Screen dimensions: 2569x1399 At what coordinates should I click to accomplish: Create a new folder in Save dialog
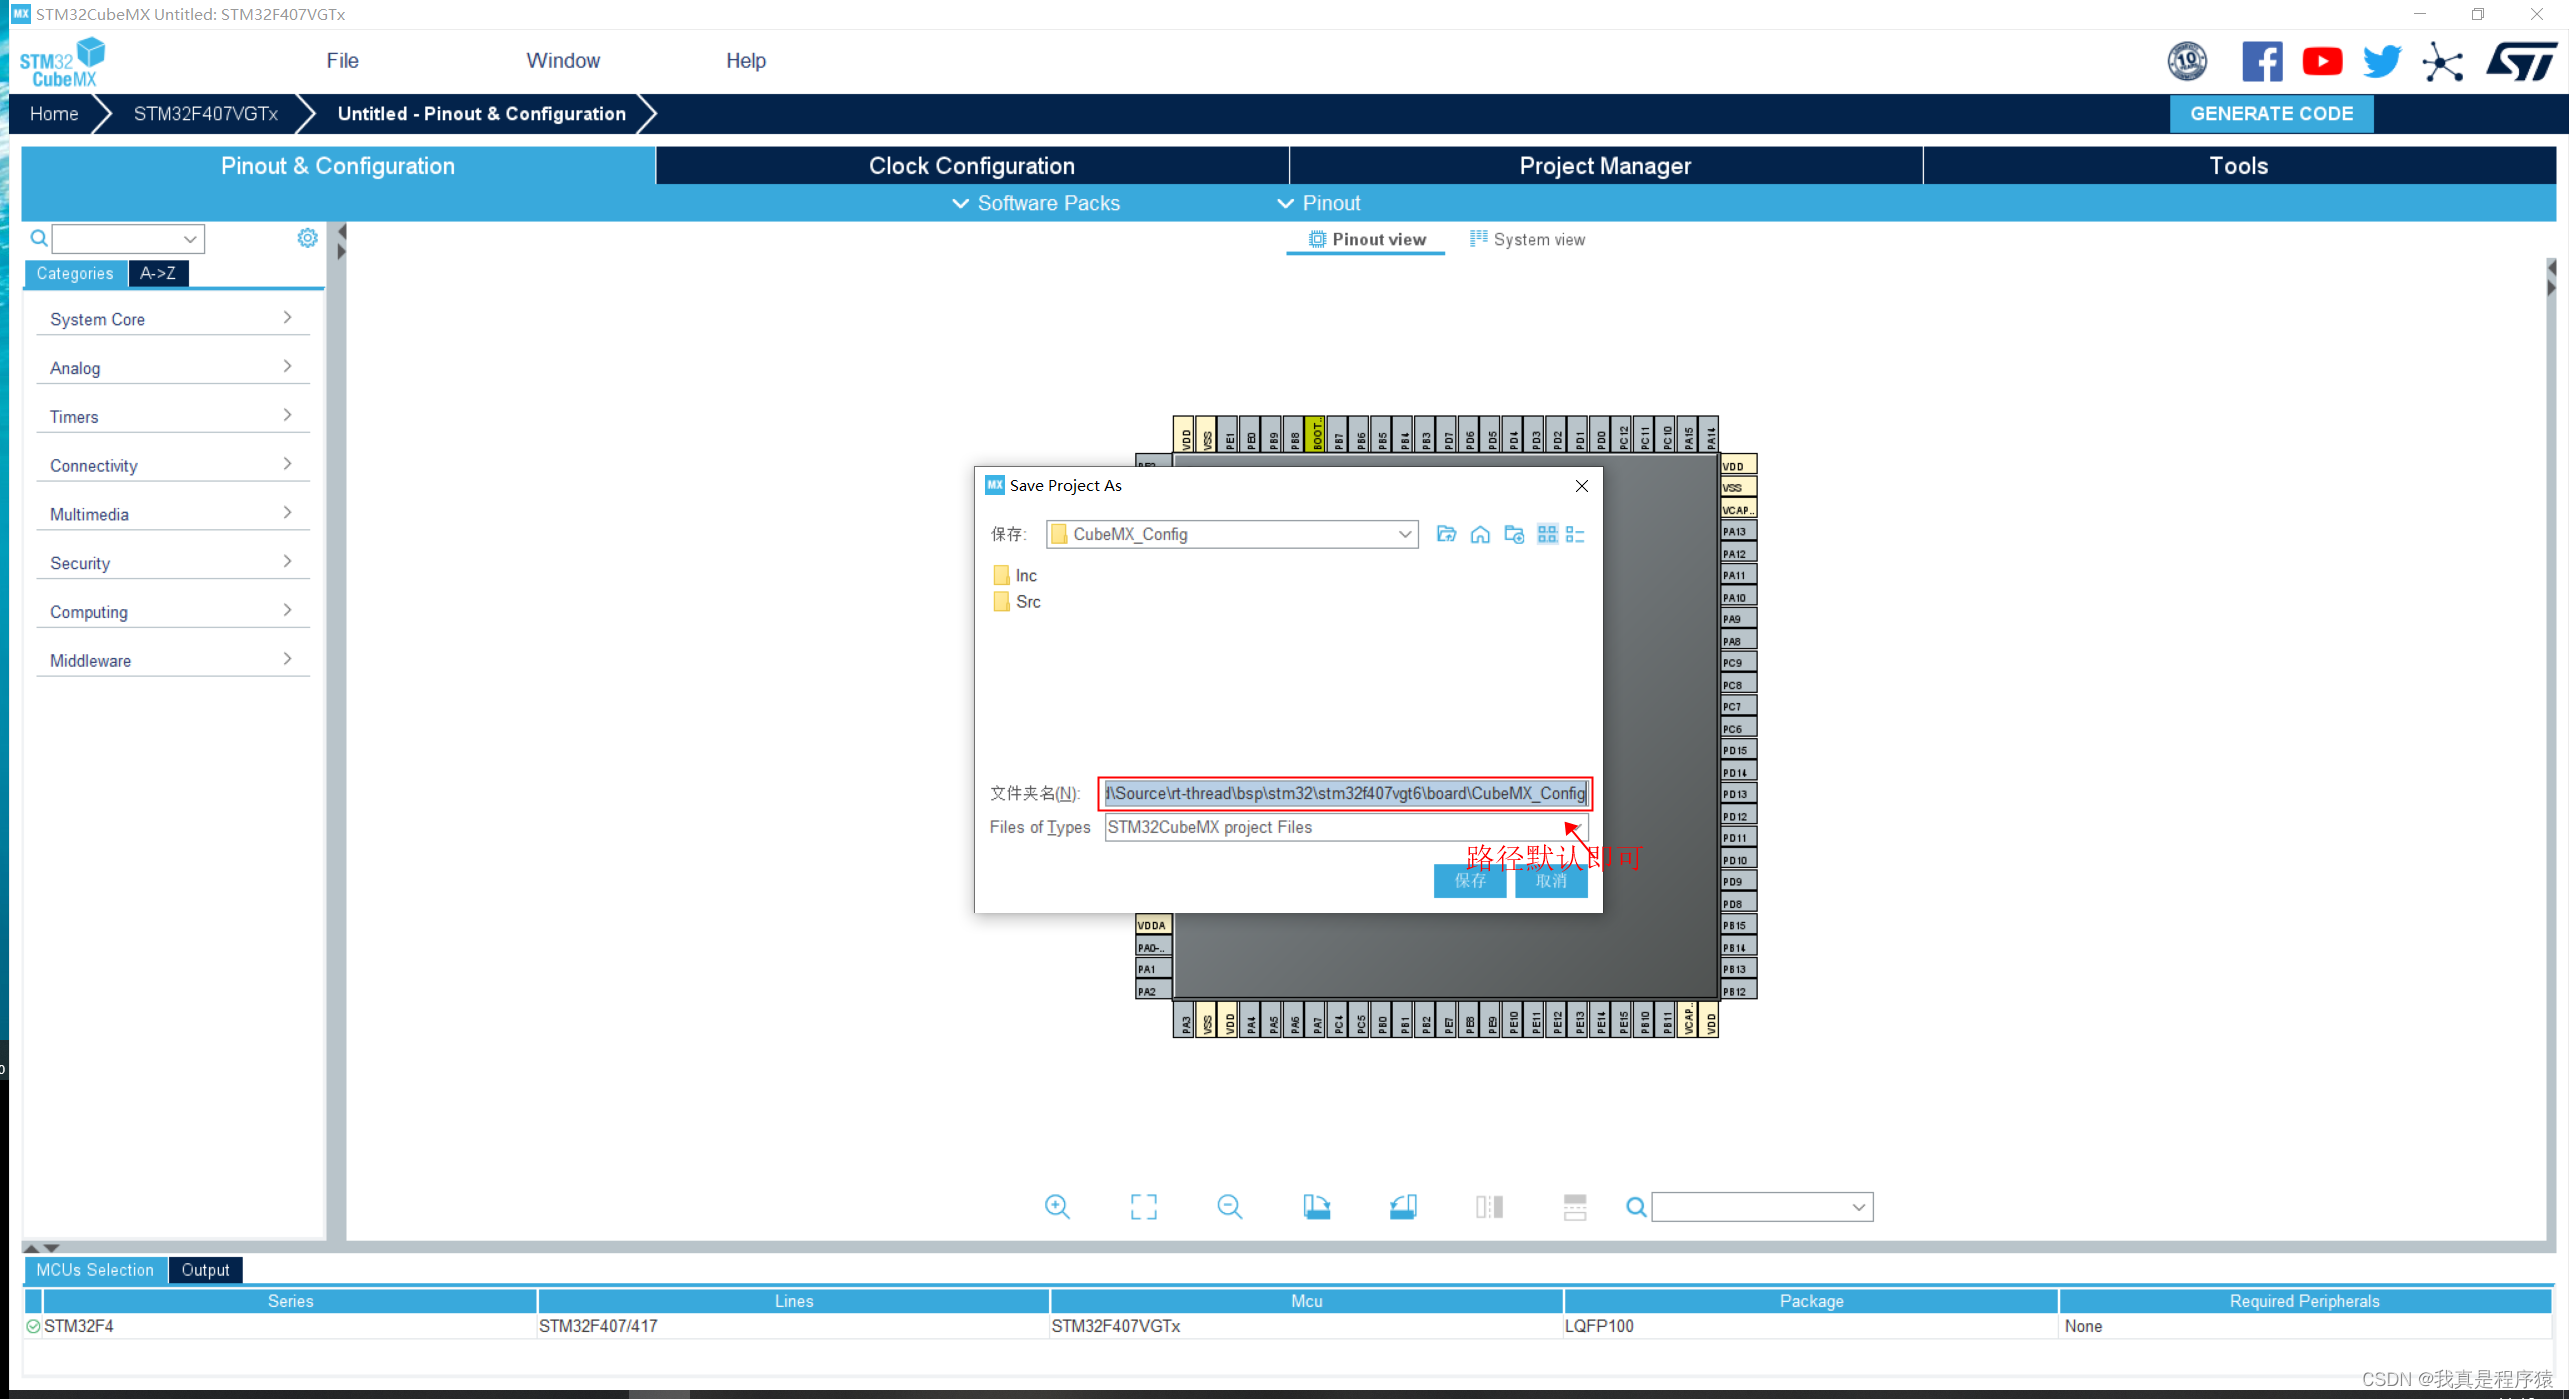pyautogui.click(x=1514, y=534)
